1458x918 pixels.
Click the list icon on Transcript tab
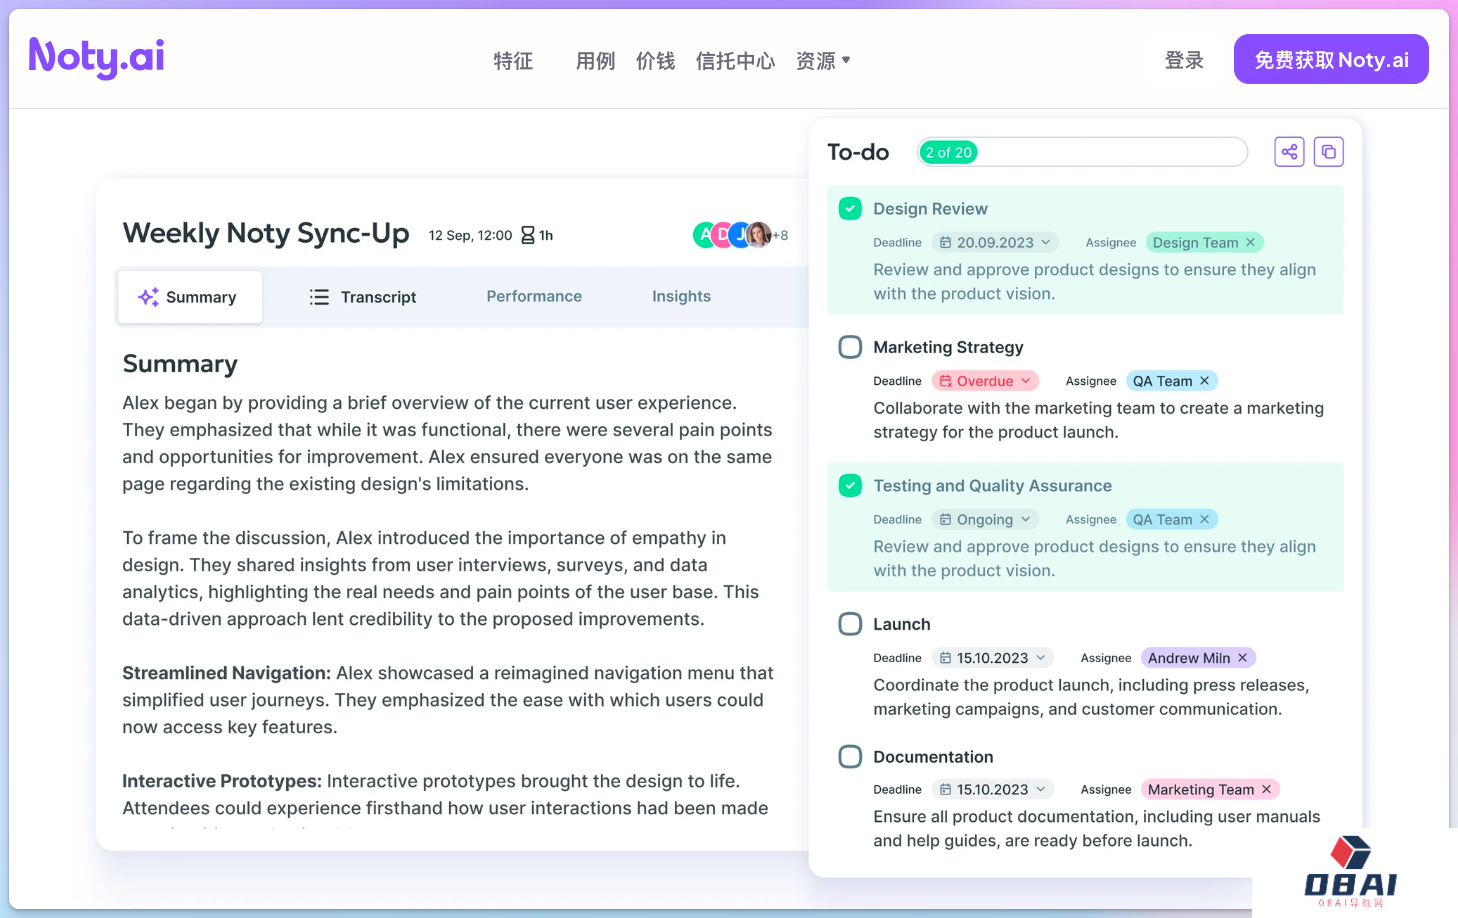coord(319,297)
